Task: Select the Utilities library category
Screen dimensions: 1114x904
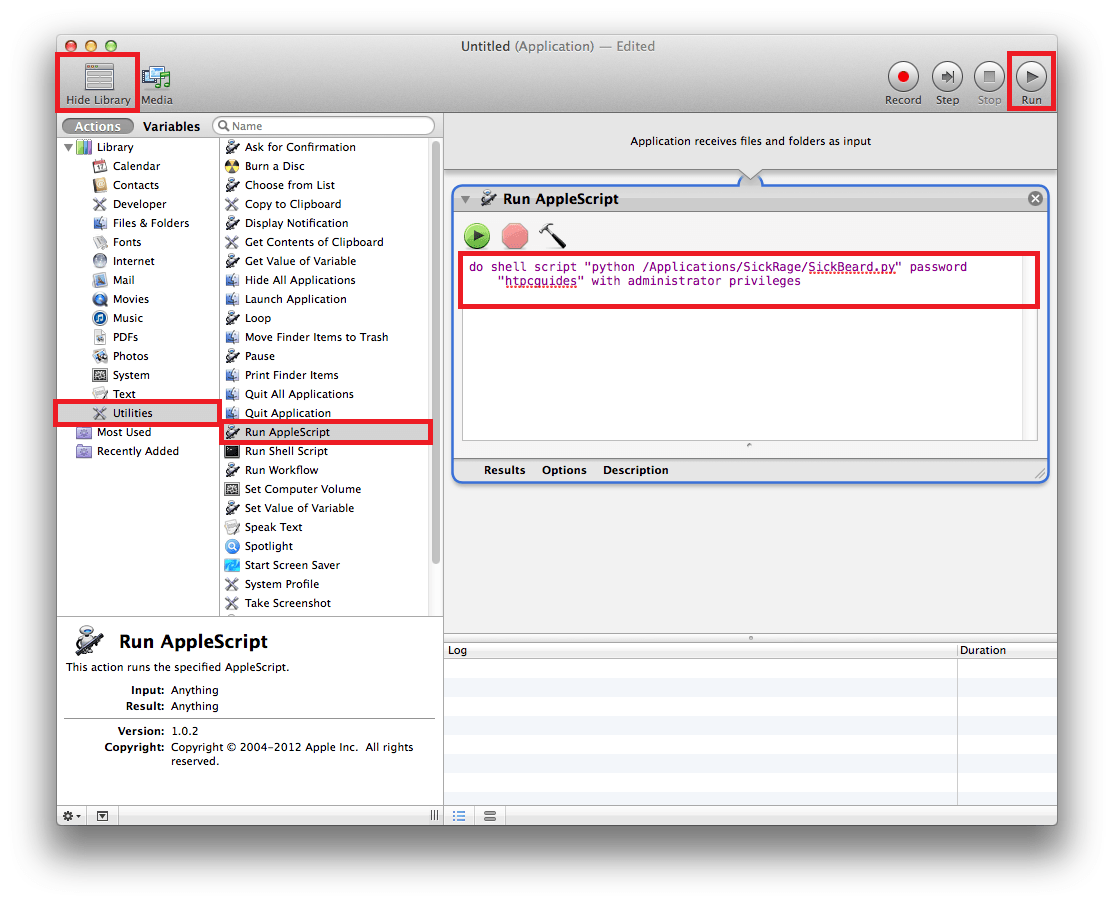Action: (132, 413)
